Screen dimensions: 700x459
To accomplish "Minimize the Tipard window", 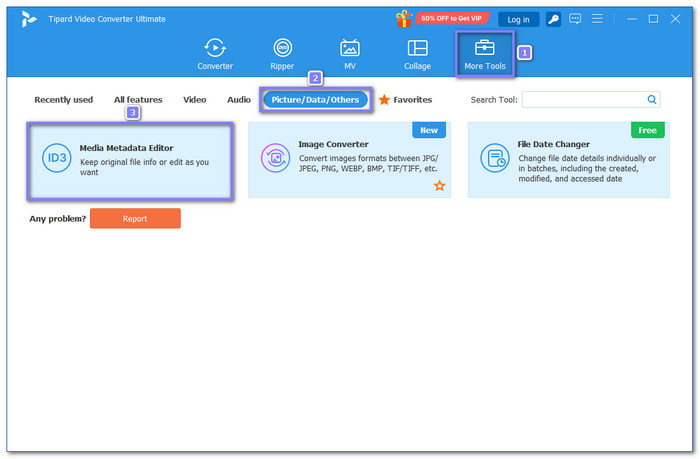I will pyautogui.click(x=632, y=19).
